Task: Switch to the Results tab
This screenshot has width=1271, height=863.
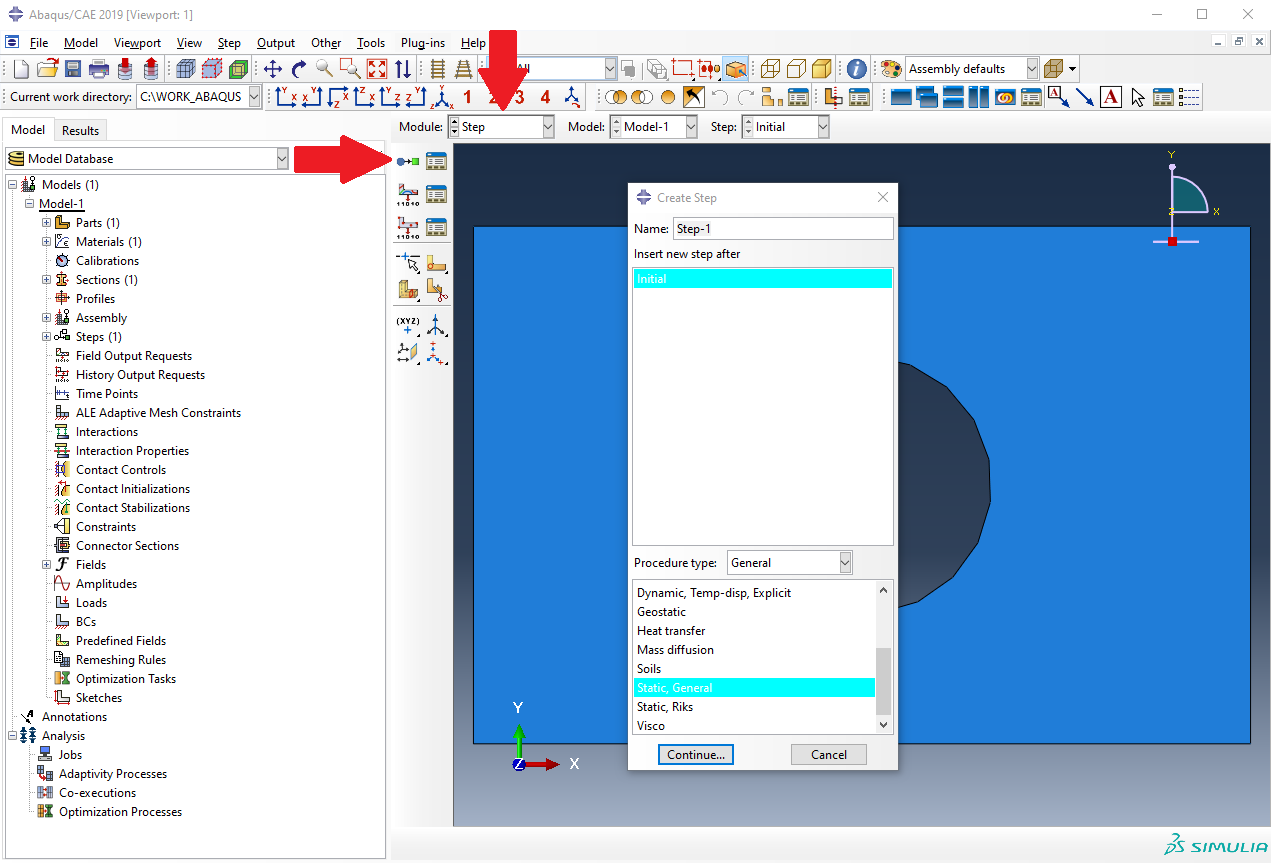Action: (x=80, y=130)
